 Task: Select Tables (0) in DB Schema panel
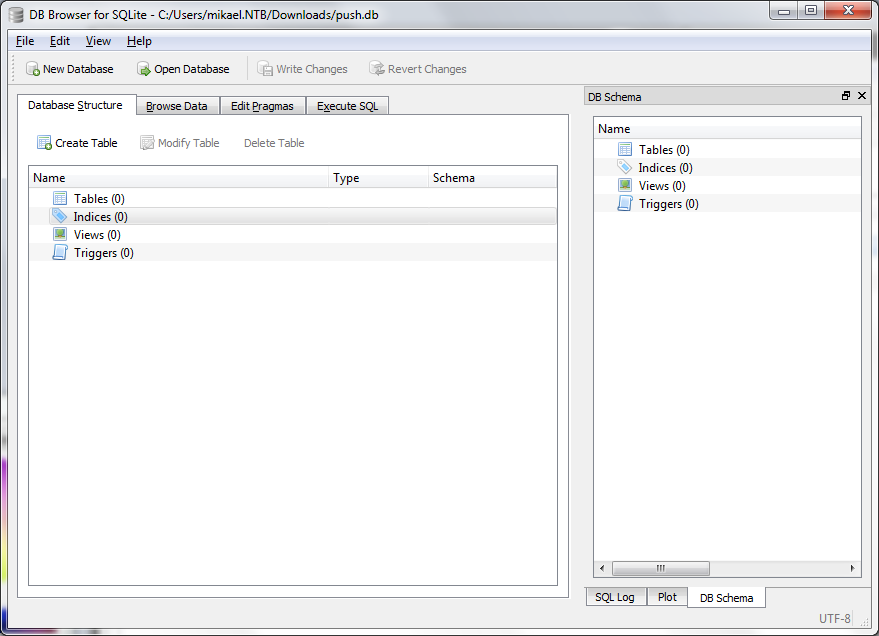pos(727,149)
